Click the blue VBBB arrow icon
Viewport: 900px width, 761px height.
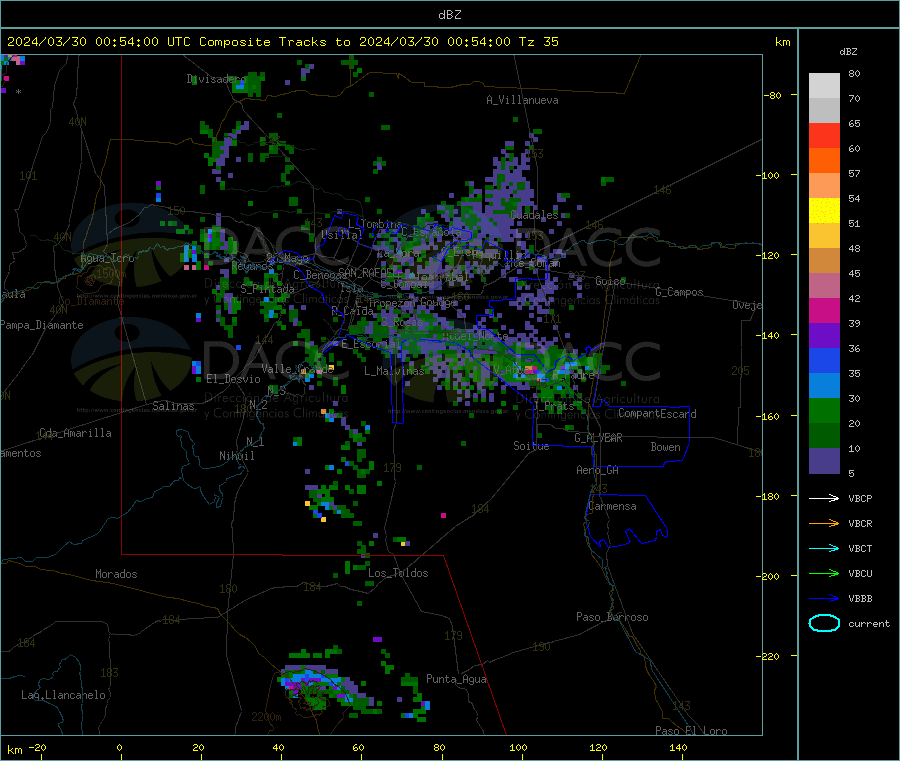coord(824,599)
